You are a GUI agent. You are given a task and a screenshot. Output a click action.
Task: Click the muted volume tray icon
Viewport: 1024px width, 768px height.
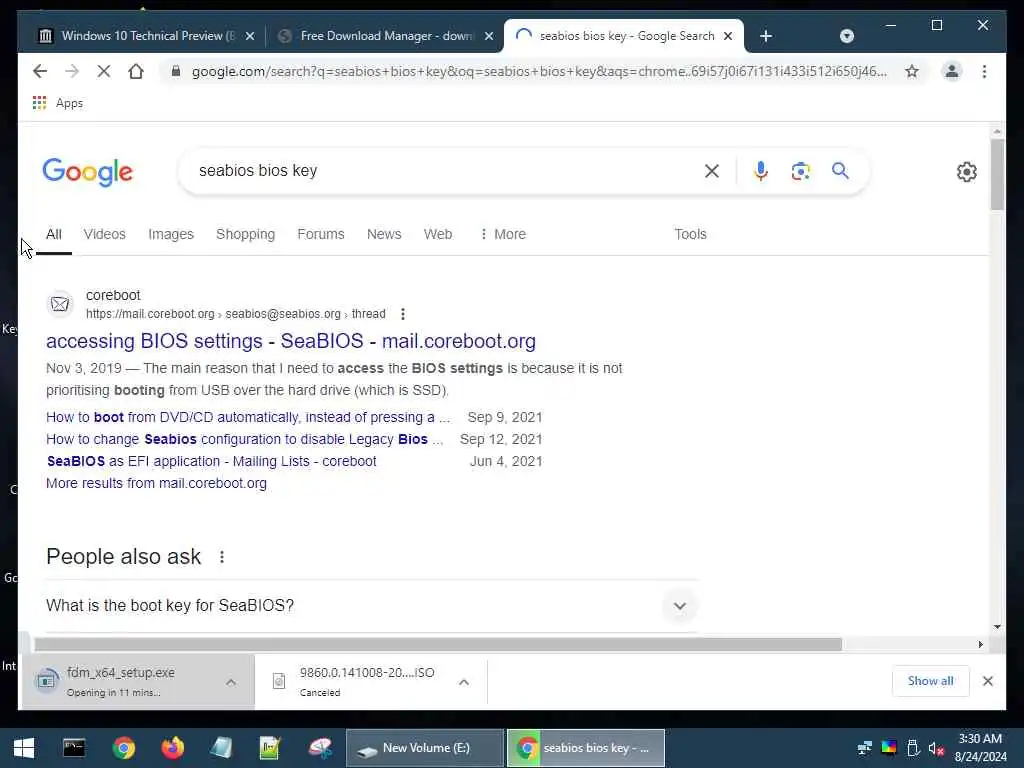pyautogui.click(x=936, y=748)
